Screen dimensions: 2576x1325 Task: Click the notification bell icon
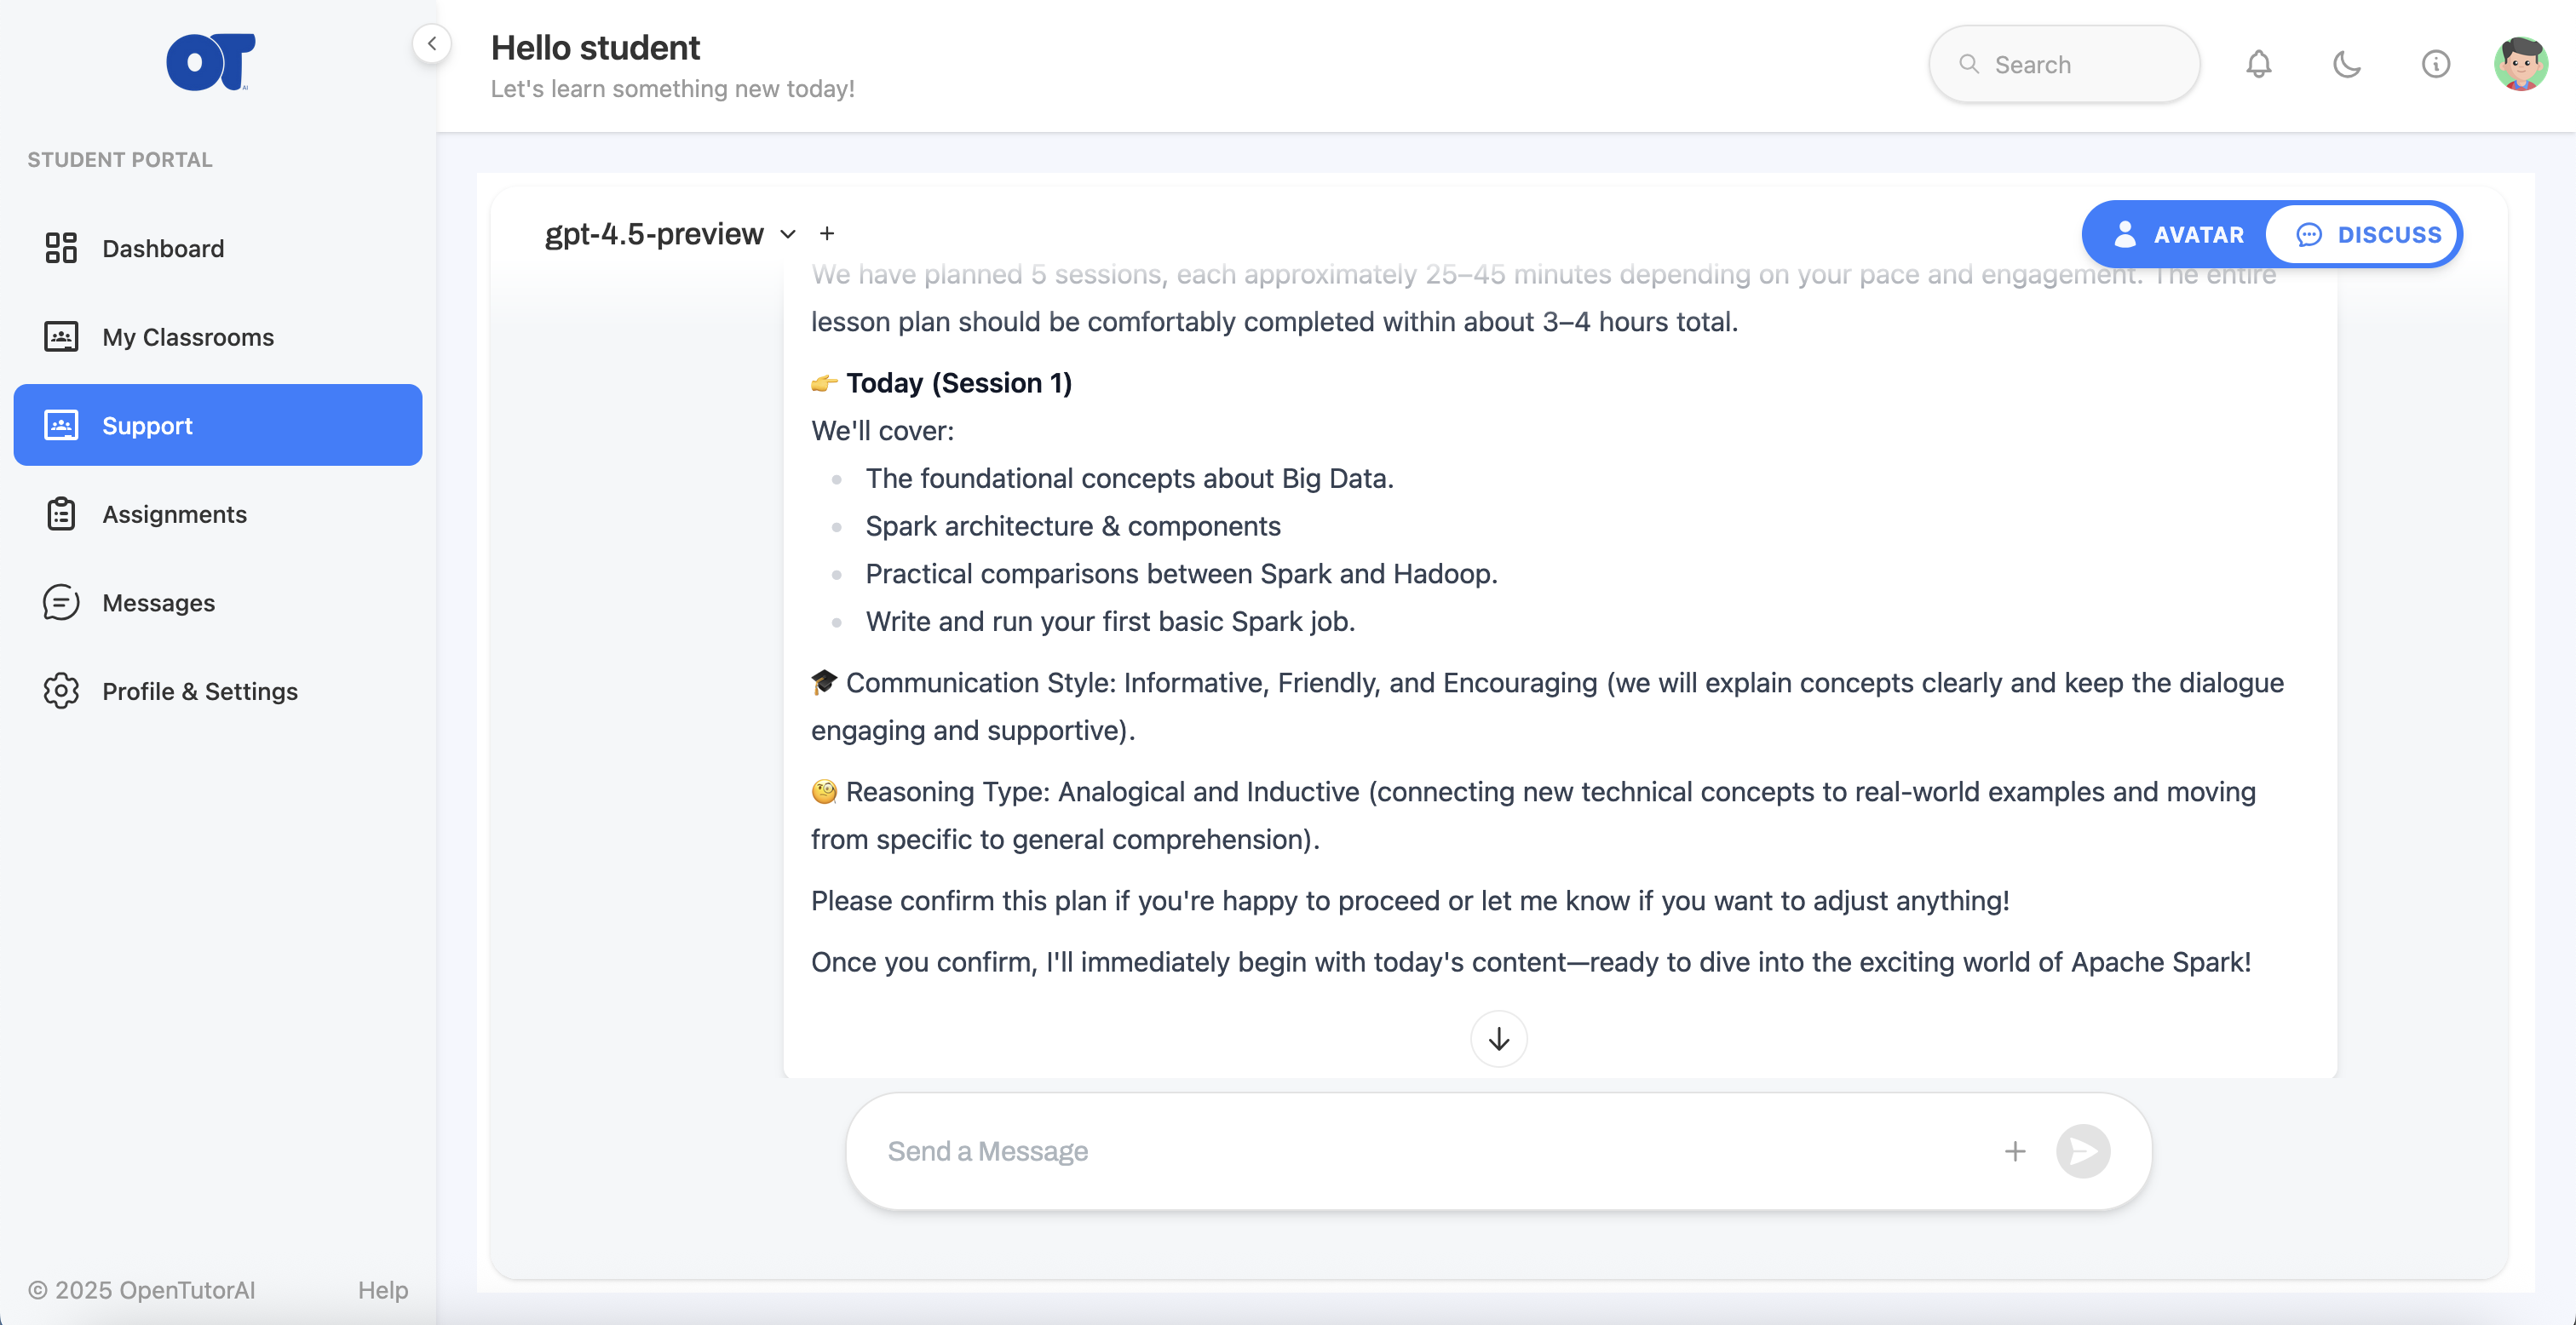click(2258, 65)
